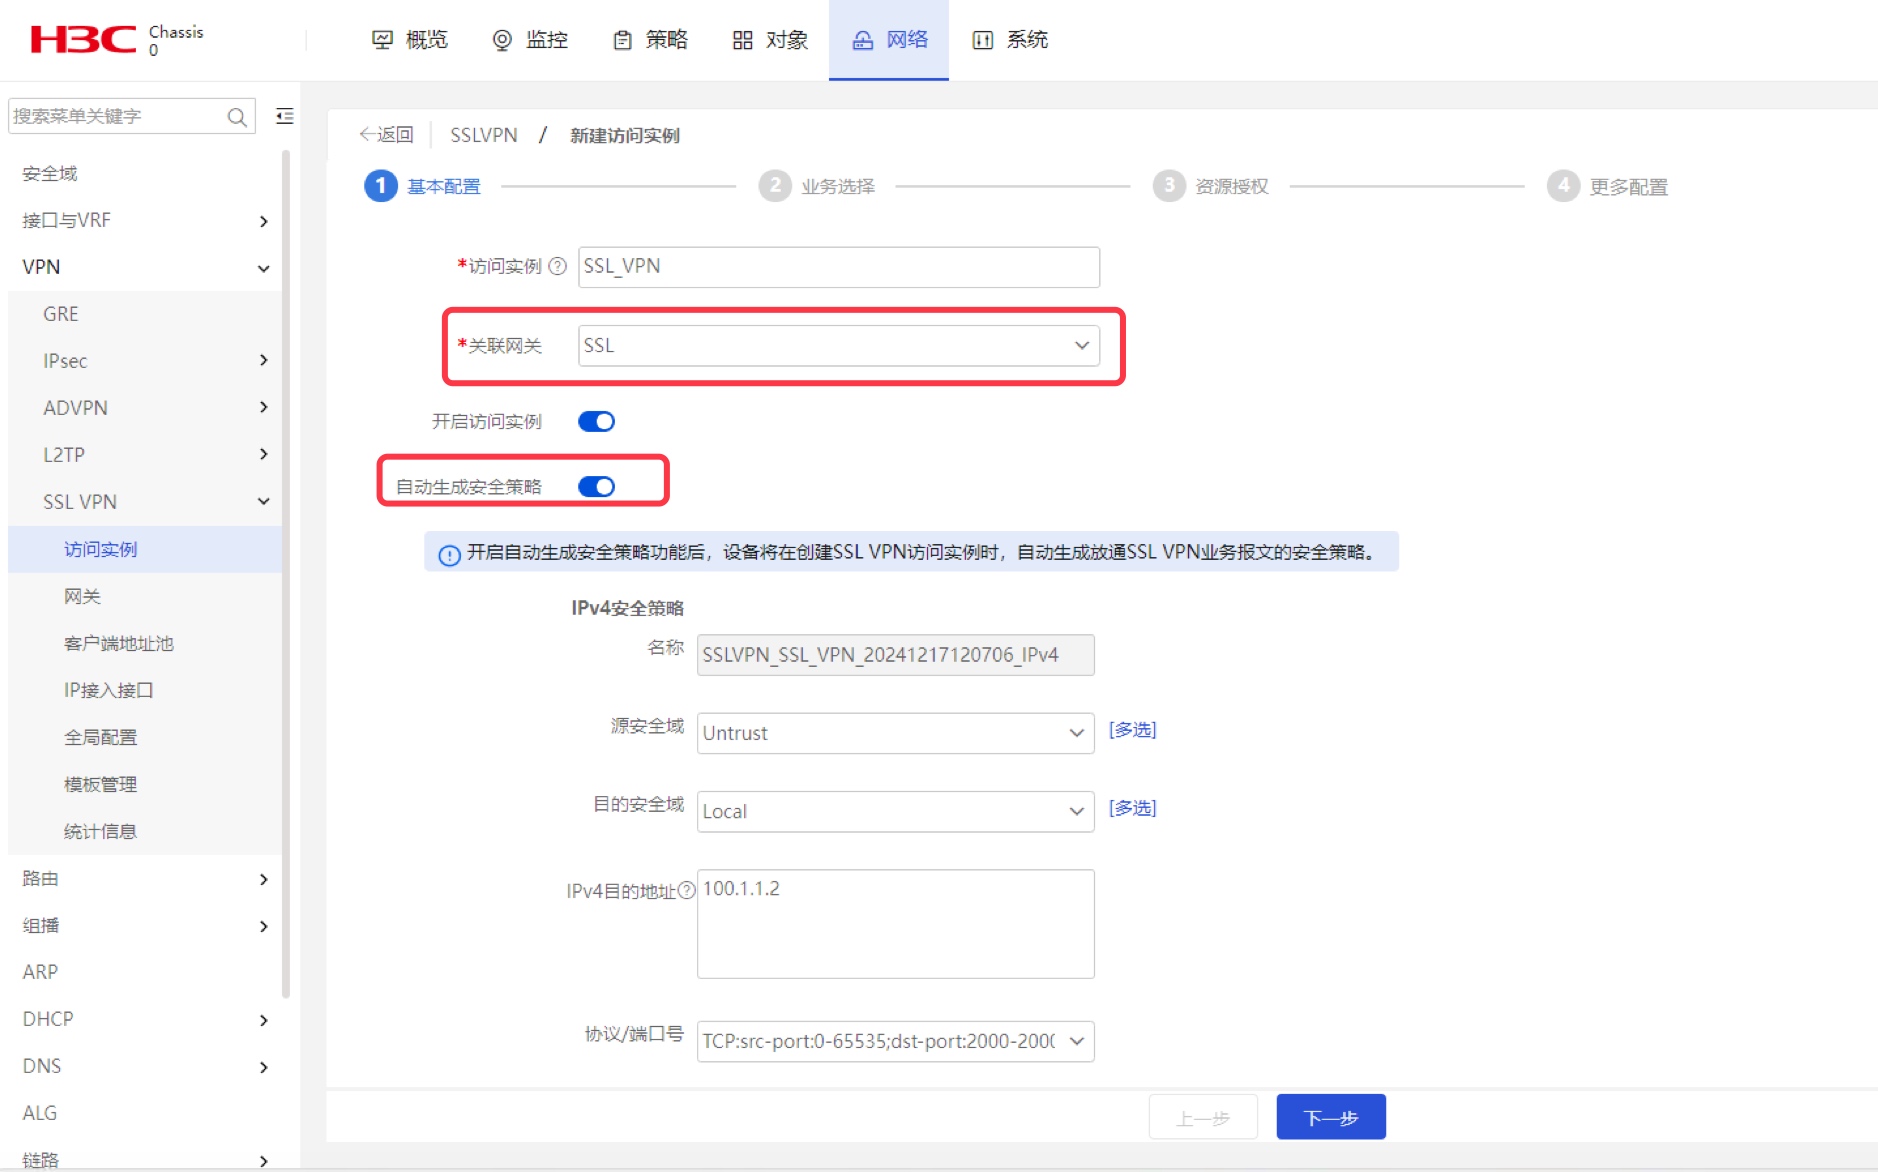Open the 协议/端口号 dropdown
The image size is (1878, 1172).
pos(895,1041)
